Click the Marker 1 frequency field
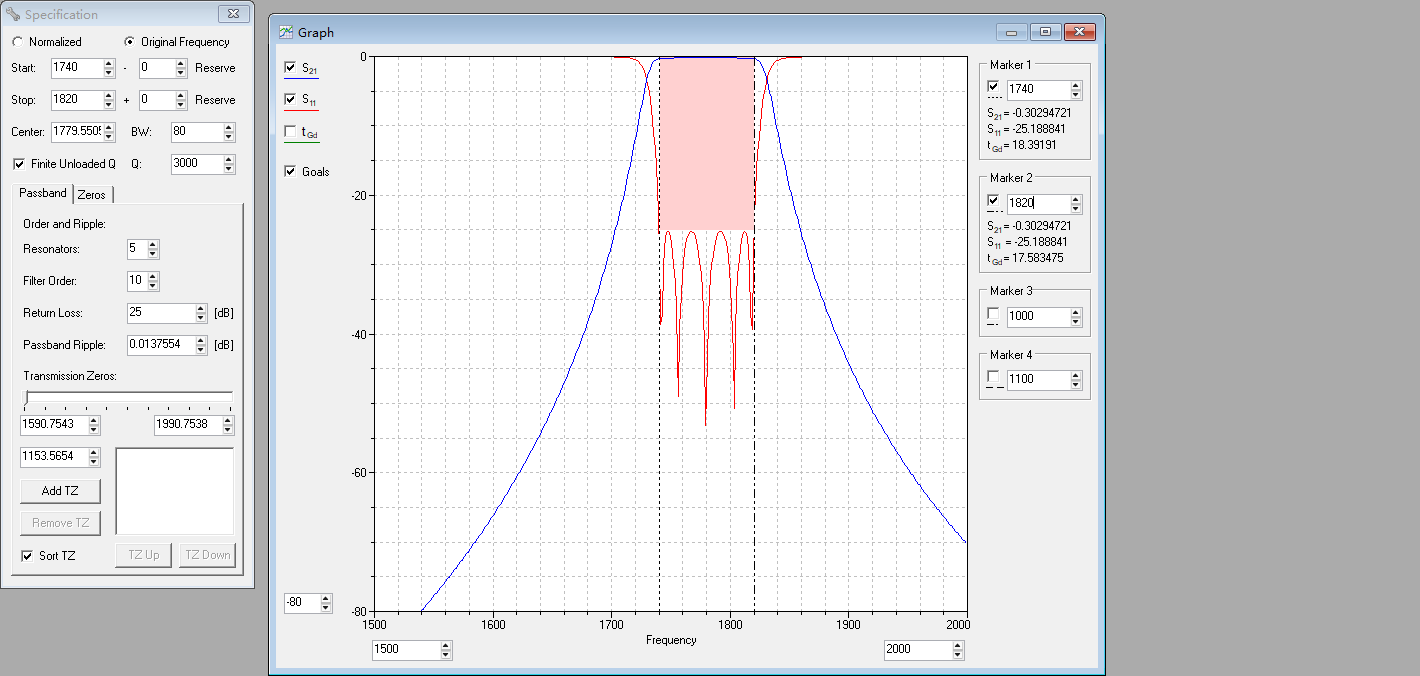The width and height of the screenshot is (1420, 676). point(1037,89)
